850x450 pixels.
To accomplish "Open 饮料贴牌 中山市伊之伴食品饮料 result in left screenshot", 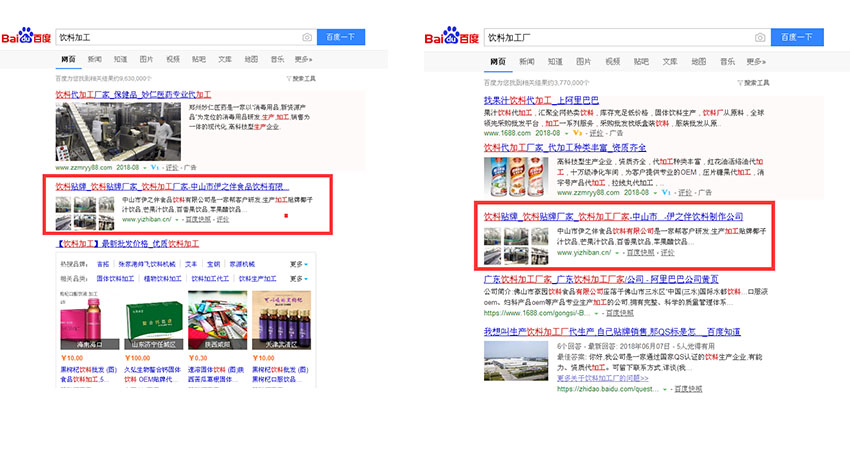I will pyautogui.click(x=172, y=187).
